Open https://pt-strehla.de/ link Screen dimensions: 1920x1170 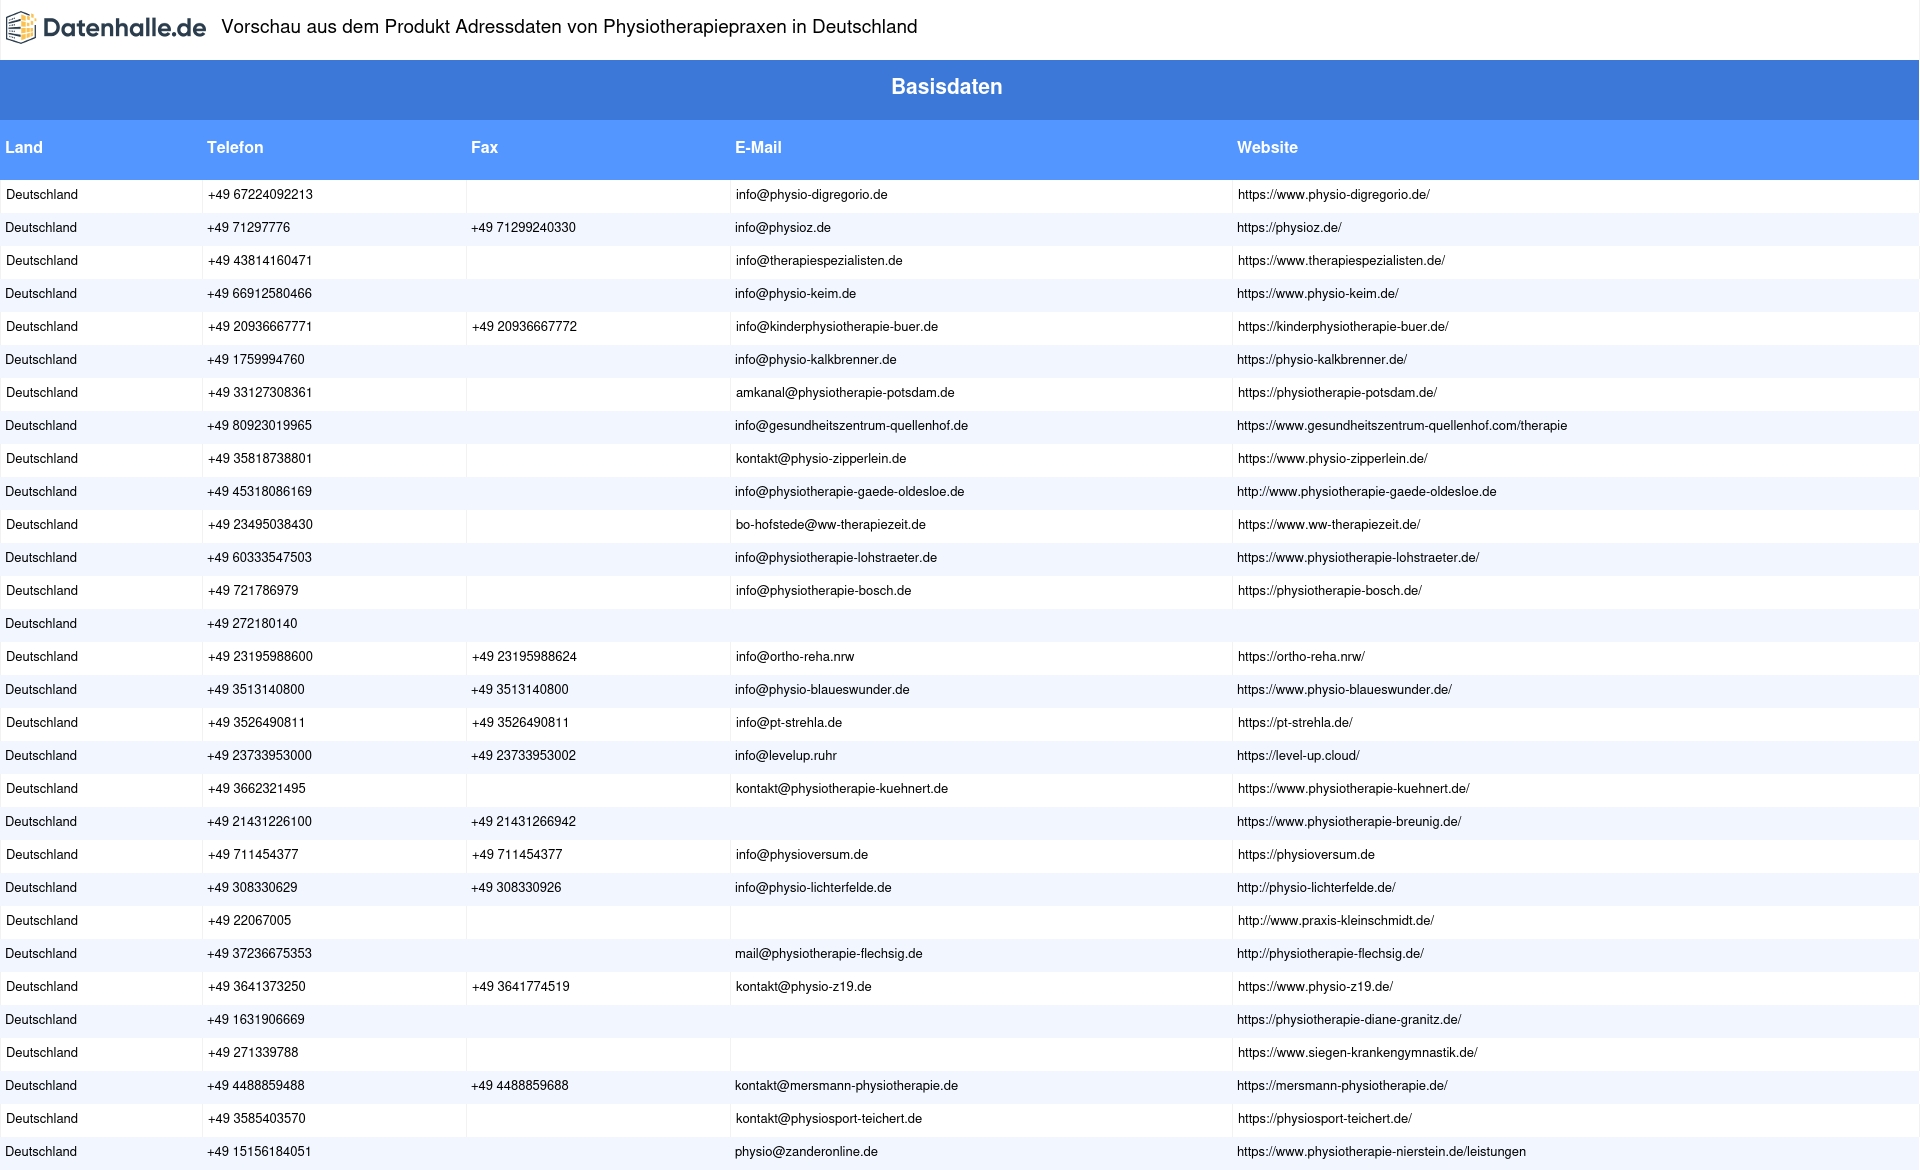(1295, 723)
